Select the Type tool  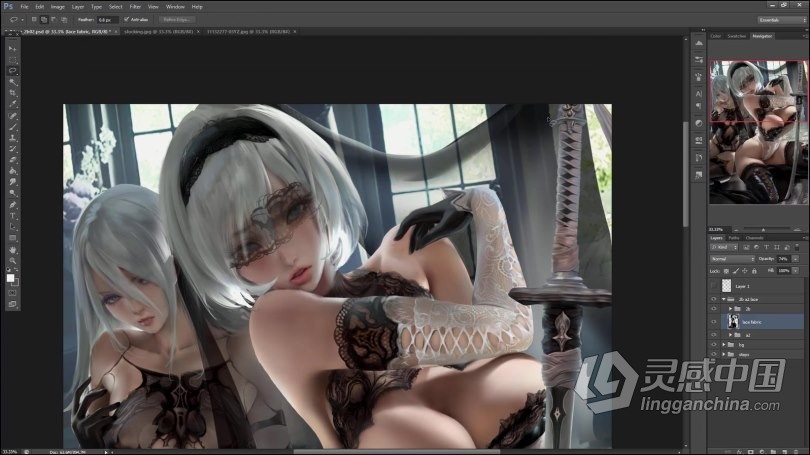(x=12, y=215)
